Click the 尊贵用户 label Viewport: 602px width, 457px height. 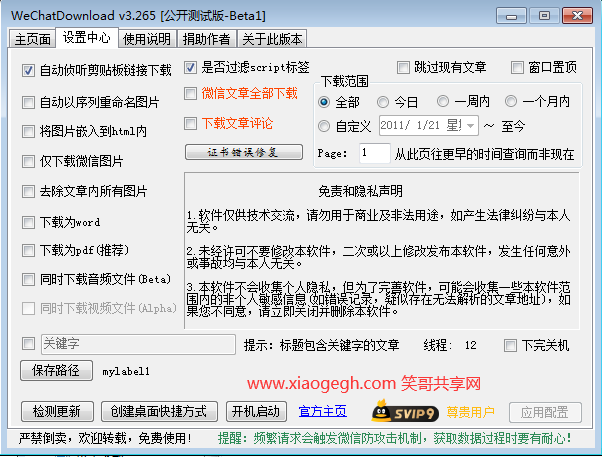[470, 412]
